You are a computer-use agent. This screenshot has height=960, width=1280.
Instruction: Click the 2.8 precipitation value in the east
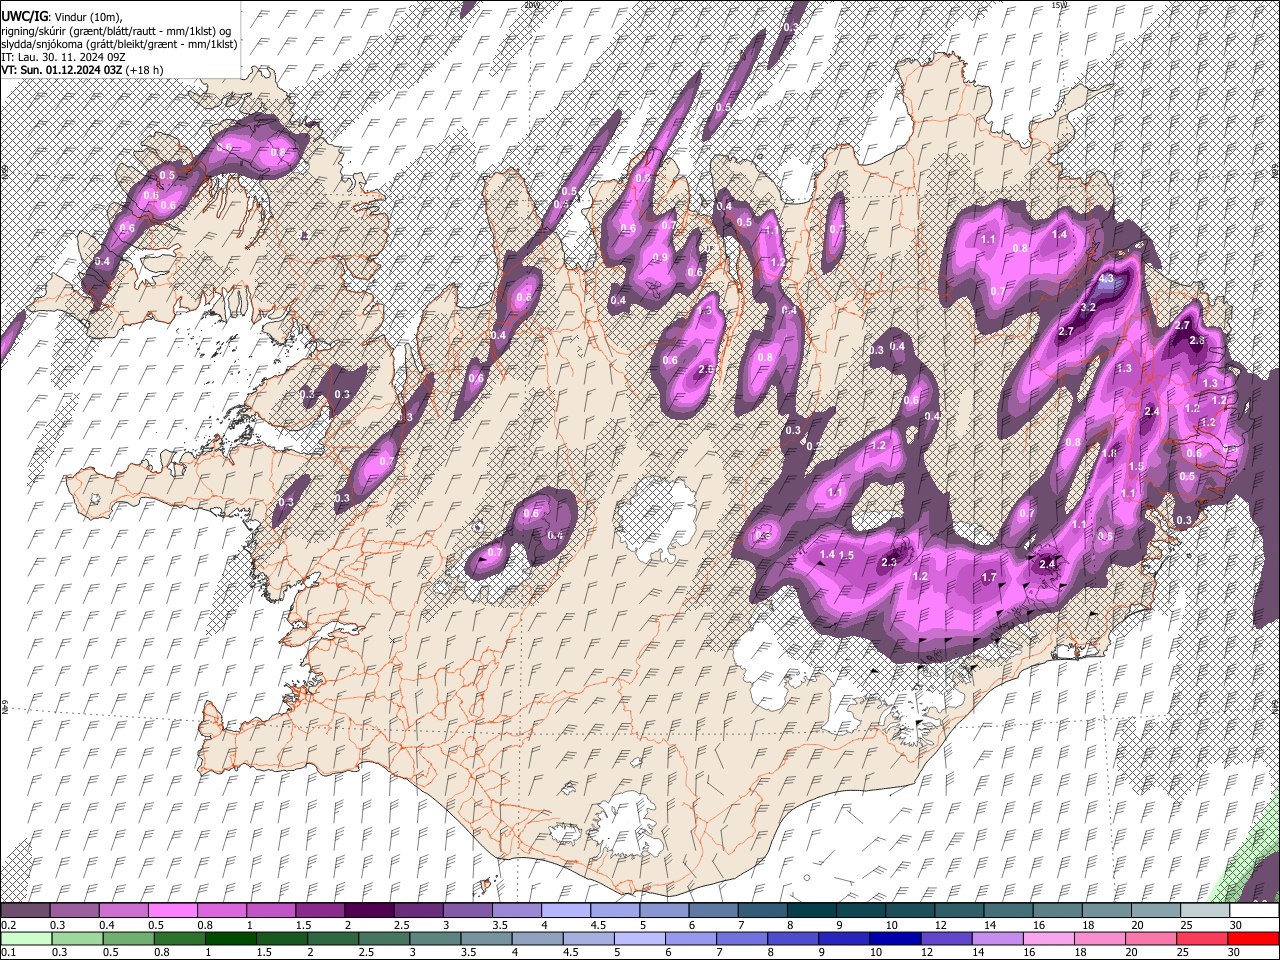1198,341
